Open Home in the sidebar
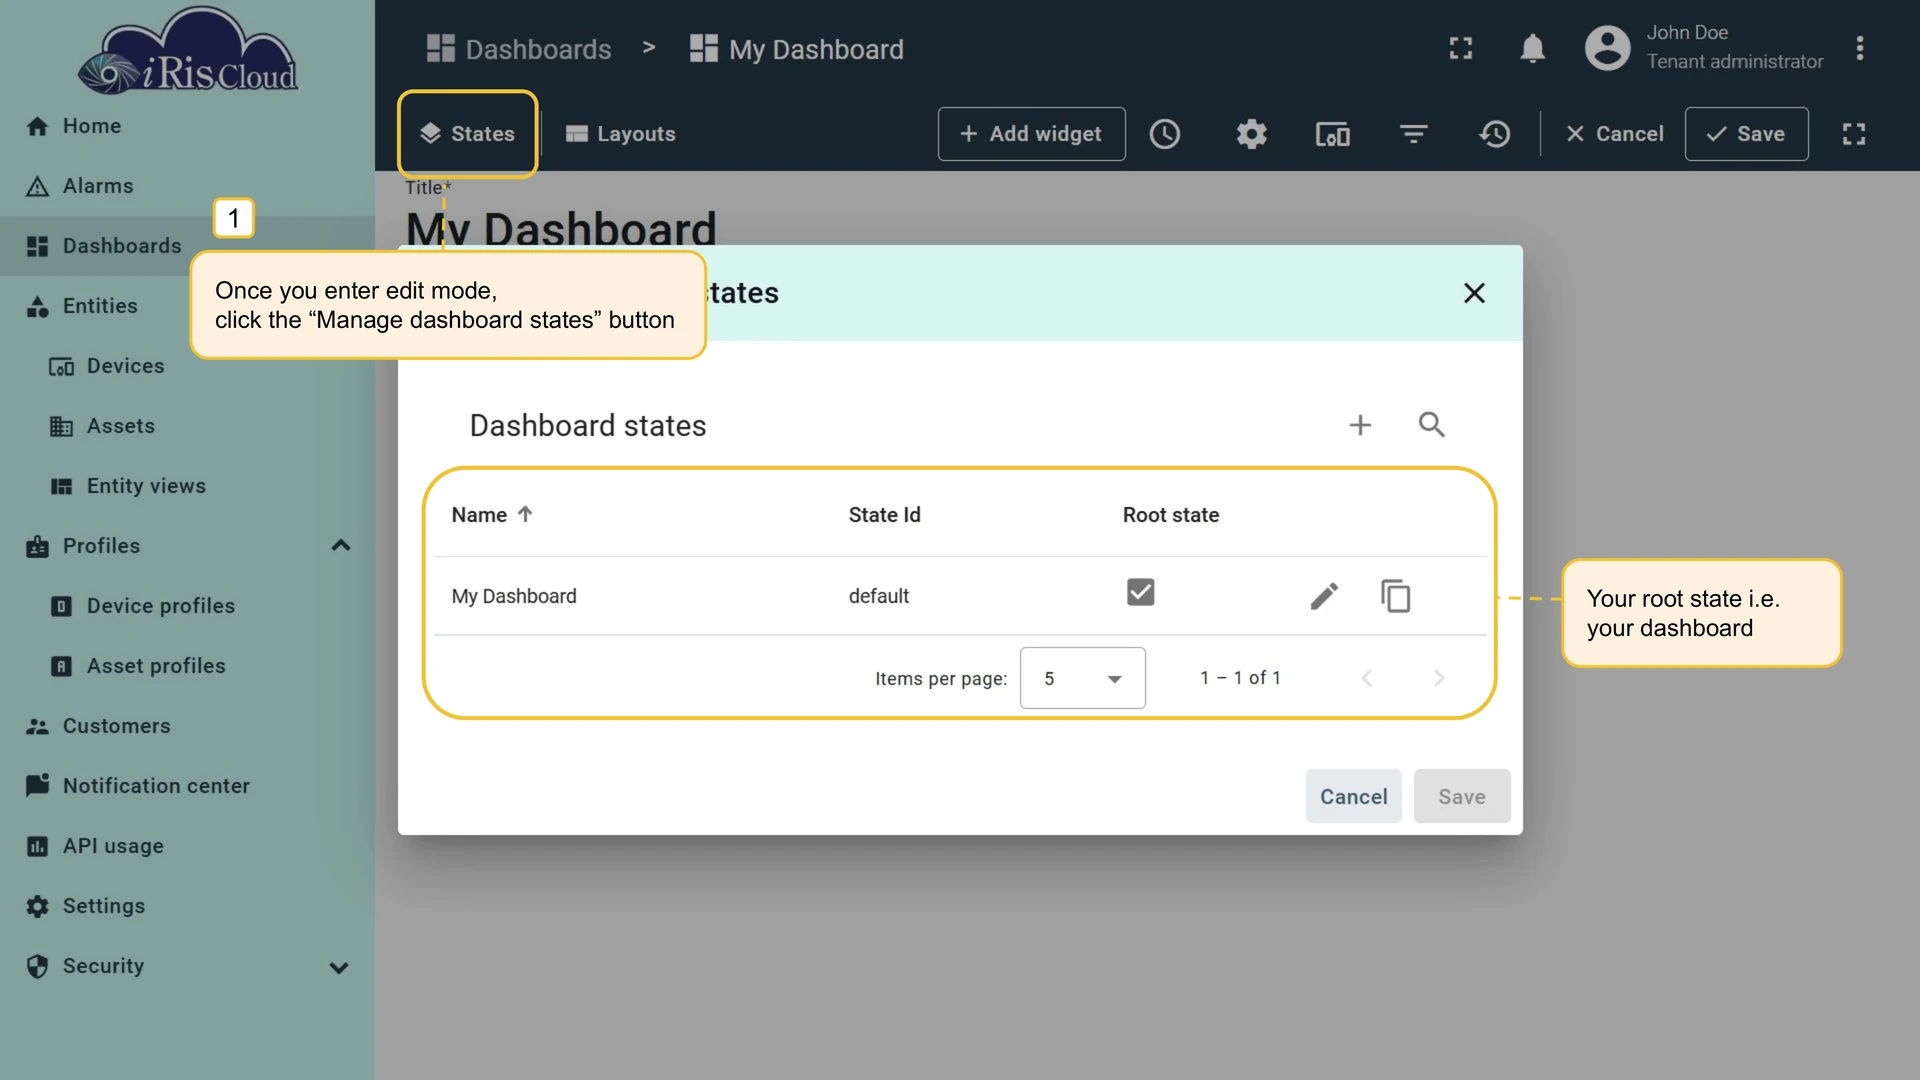 [x=187, y=126]
